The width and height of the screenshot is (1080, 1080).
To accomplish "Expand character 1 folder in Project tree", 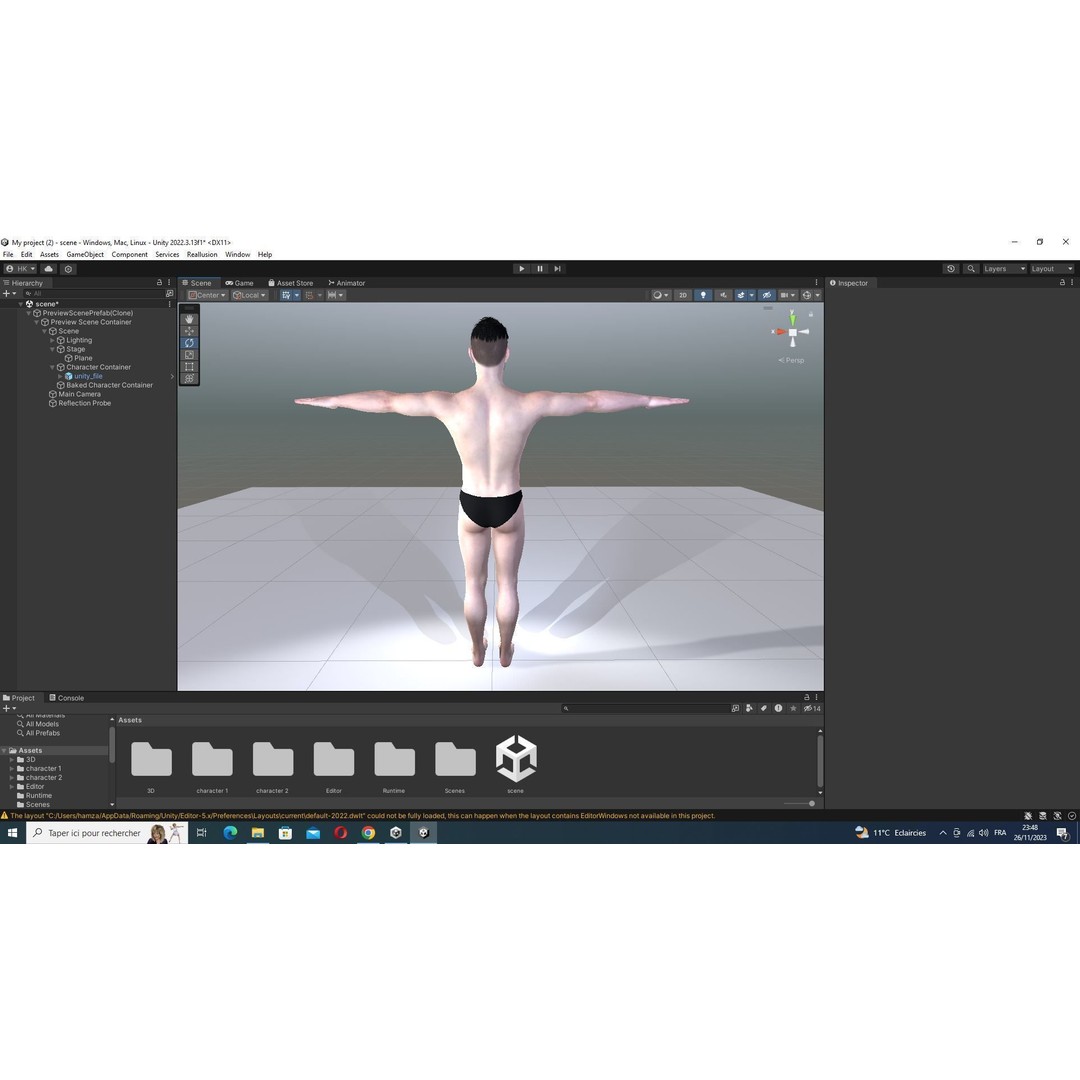I will [x=12, y=769].
